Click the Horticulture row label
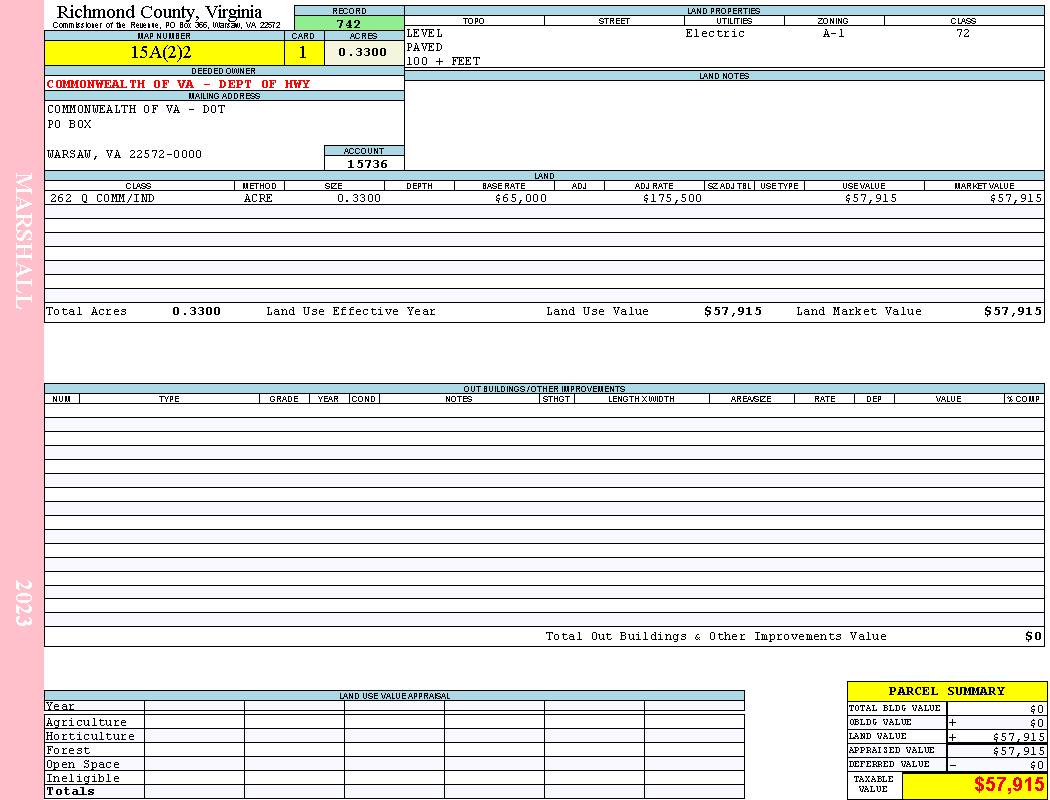 (90, 736)
